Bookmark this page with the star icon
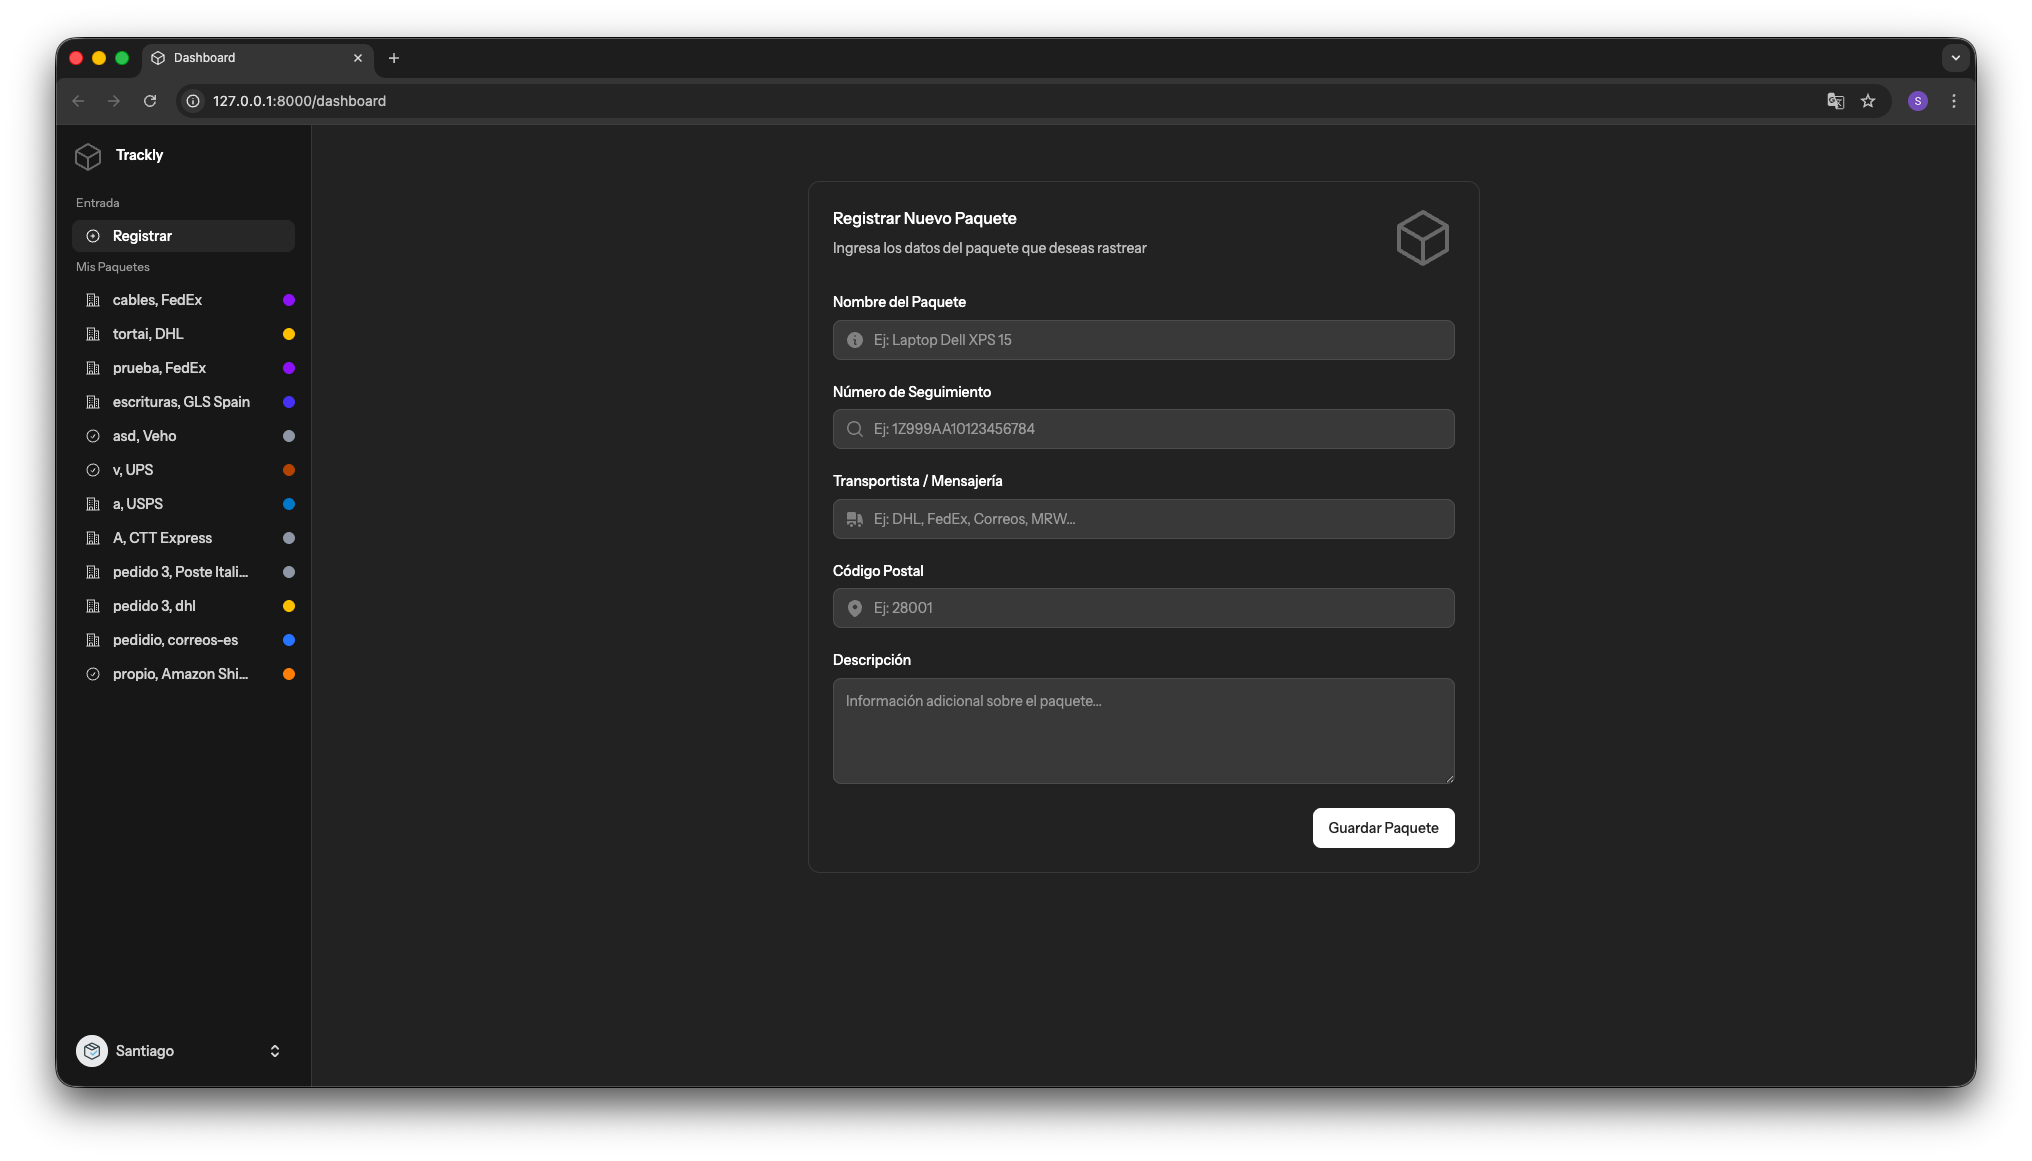 point(1868,101)
